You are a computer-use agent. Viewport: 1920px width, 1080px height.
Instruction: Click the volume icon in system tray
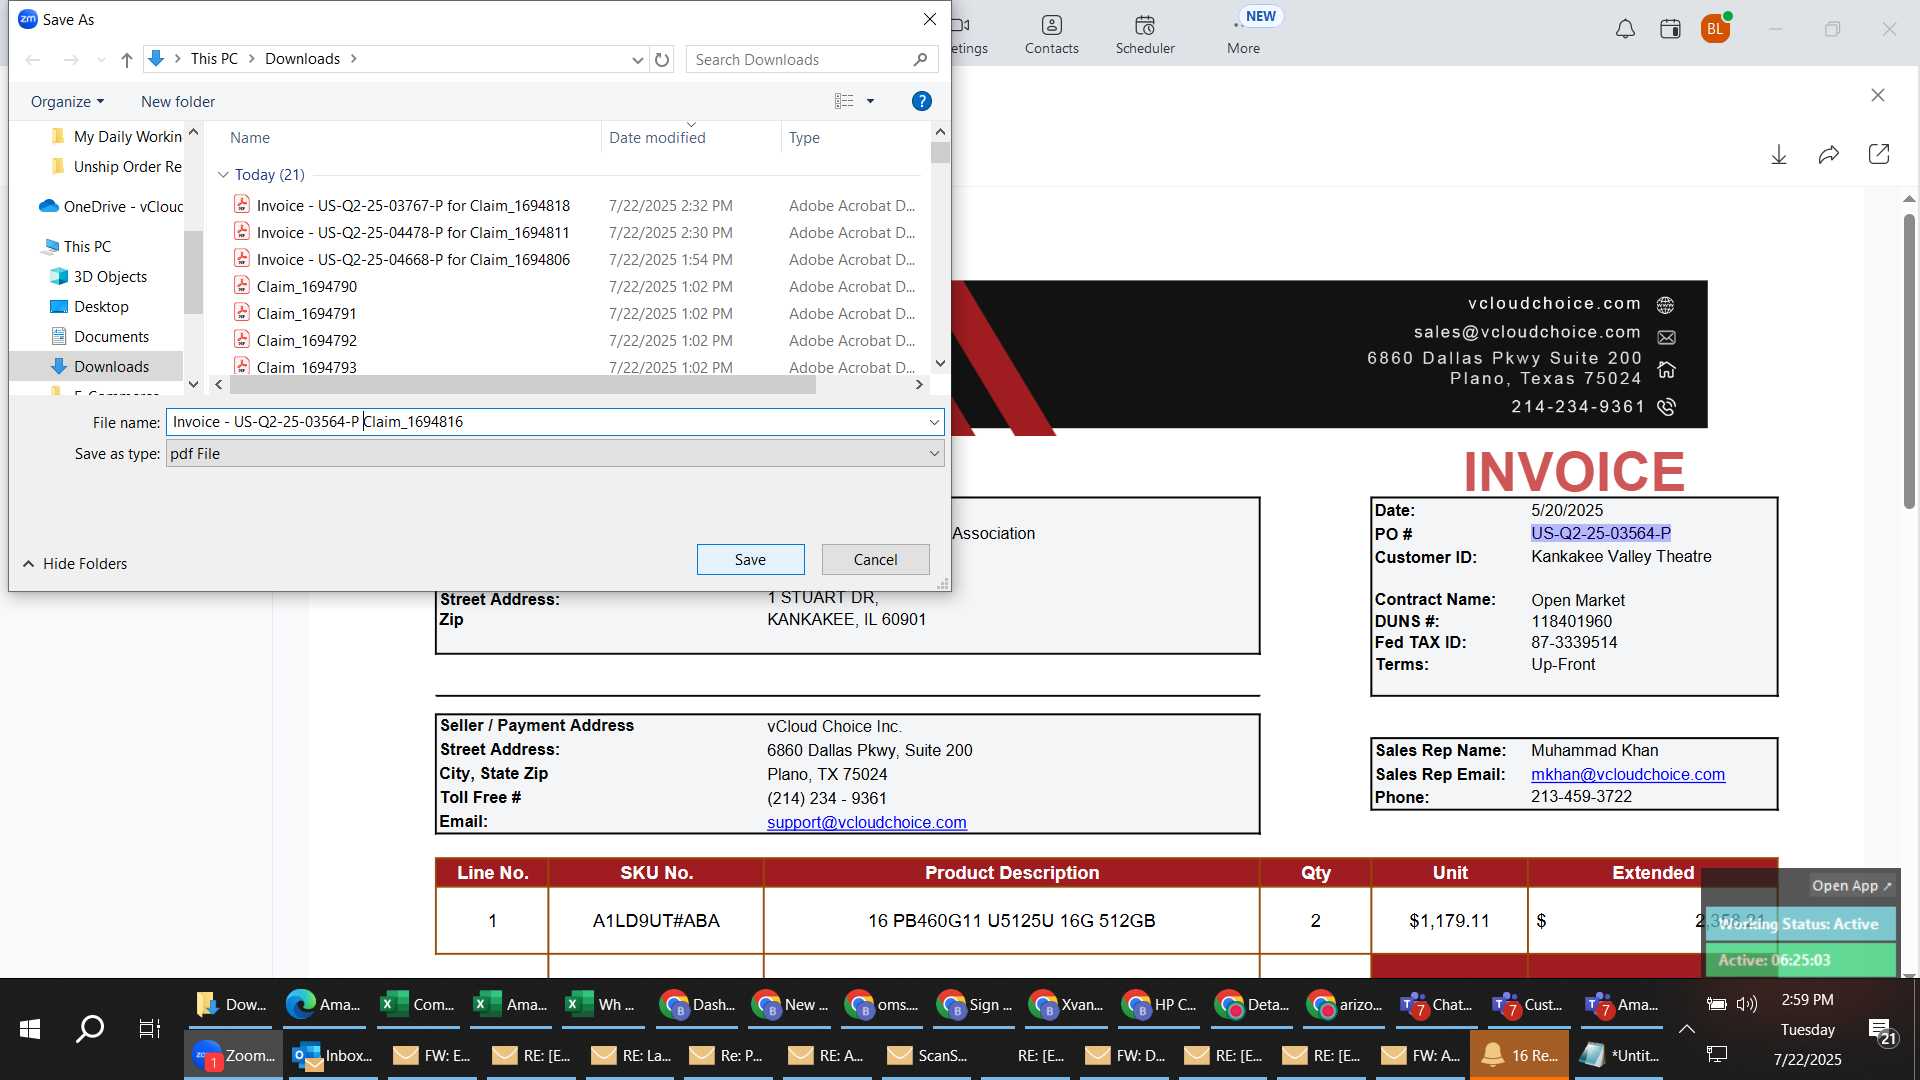[1746, 1004]
